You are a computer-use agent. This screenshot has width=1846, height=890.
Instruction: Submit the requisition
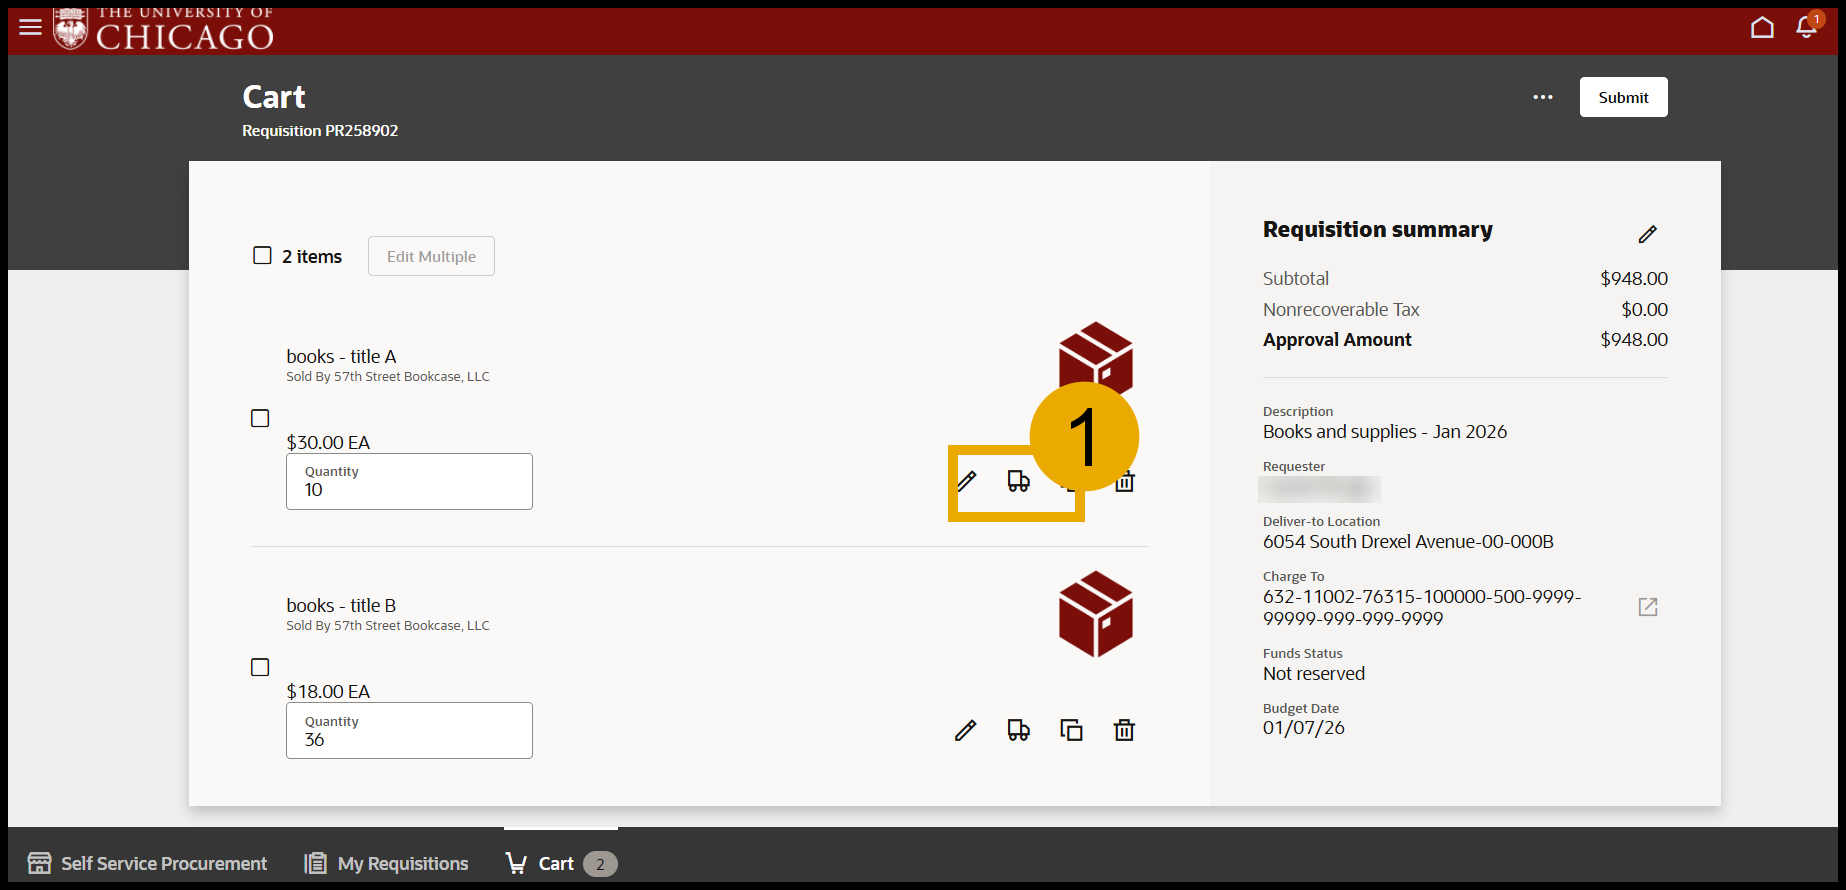tap(1623, 97)
